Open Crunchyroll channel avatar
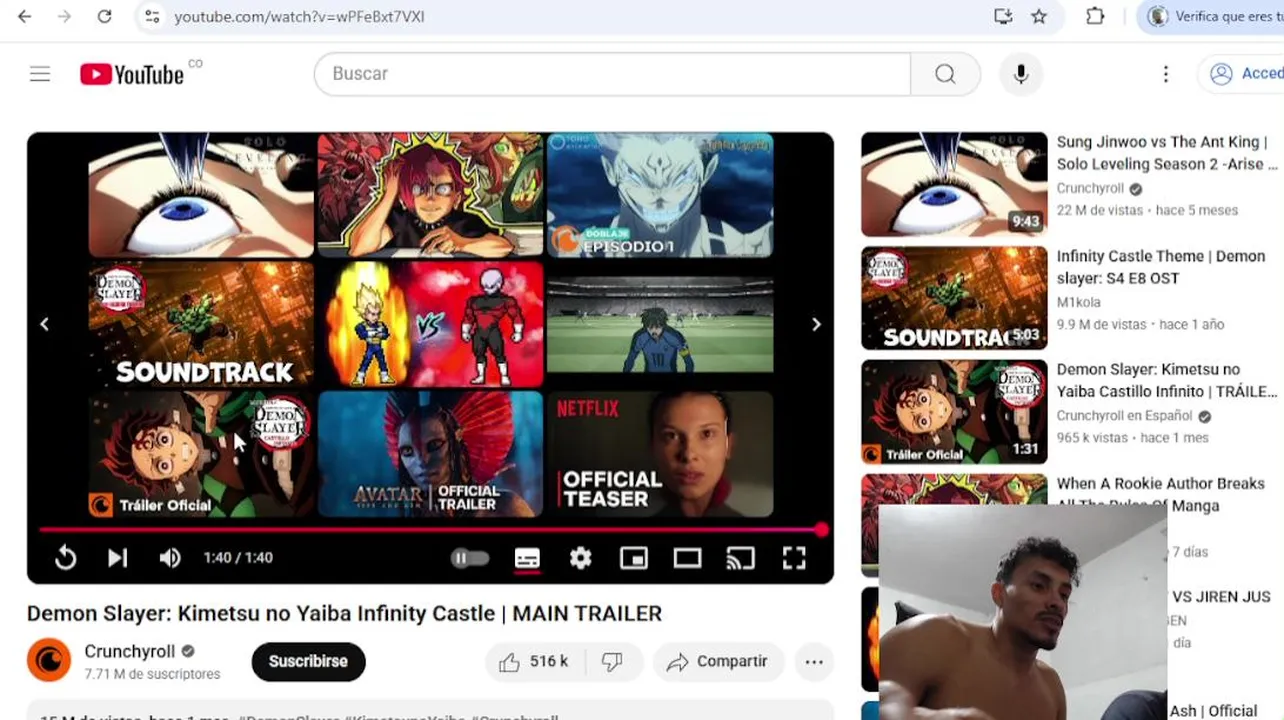This screenshot has height=720, width=1284. (x=49, y=661)
